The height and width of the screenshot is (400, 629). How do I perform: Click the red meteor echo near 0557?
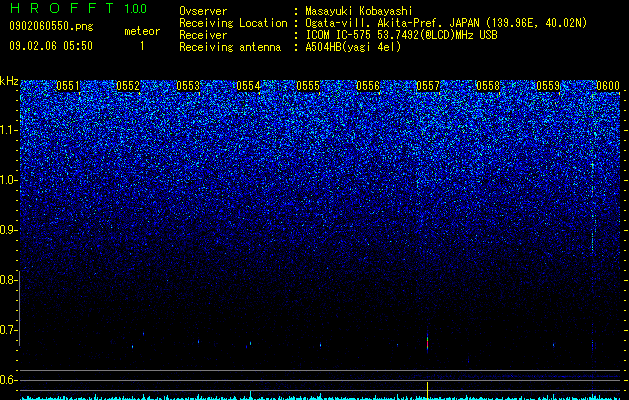point(428,343)
